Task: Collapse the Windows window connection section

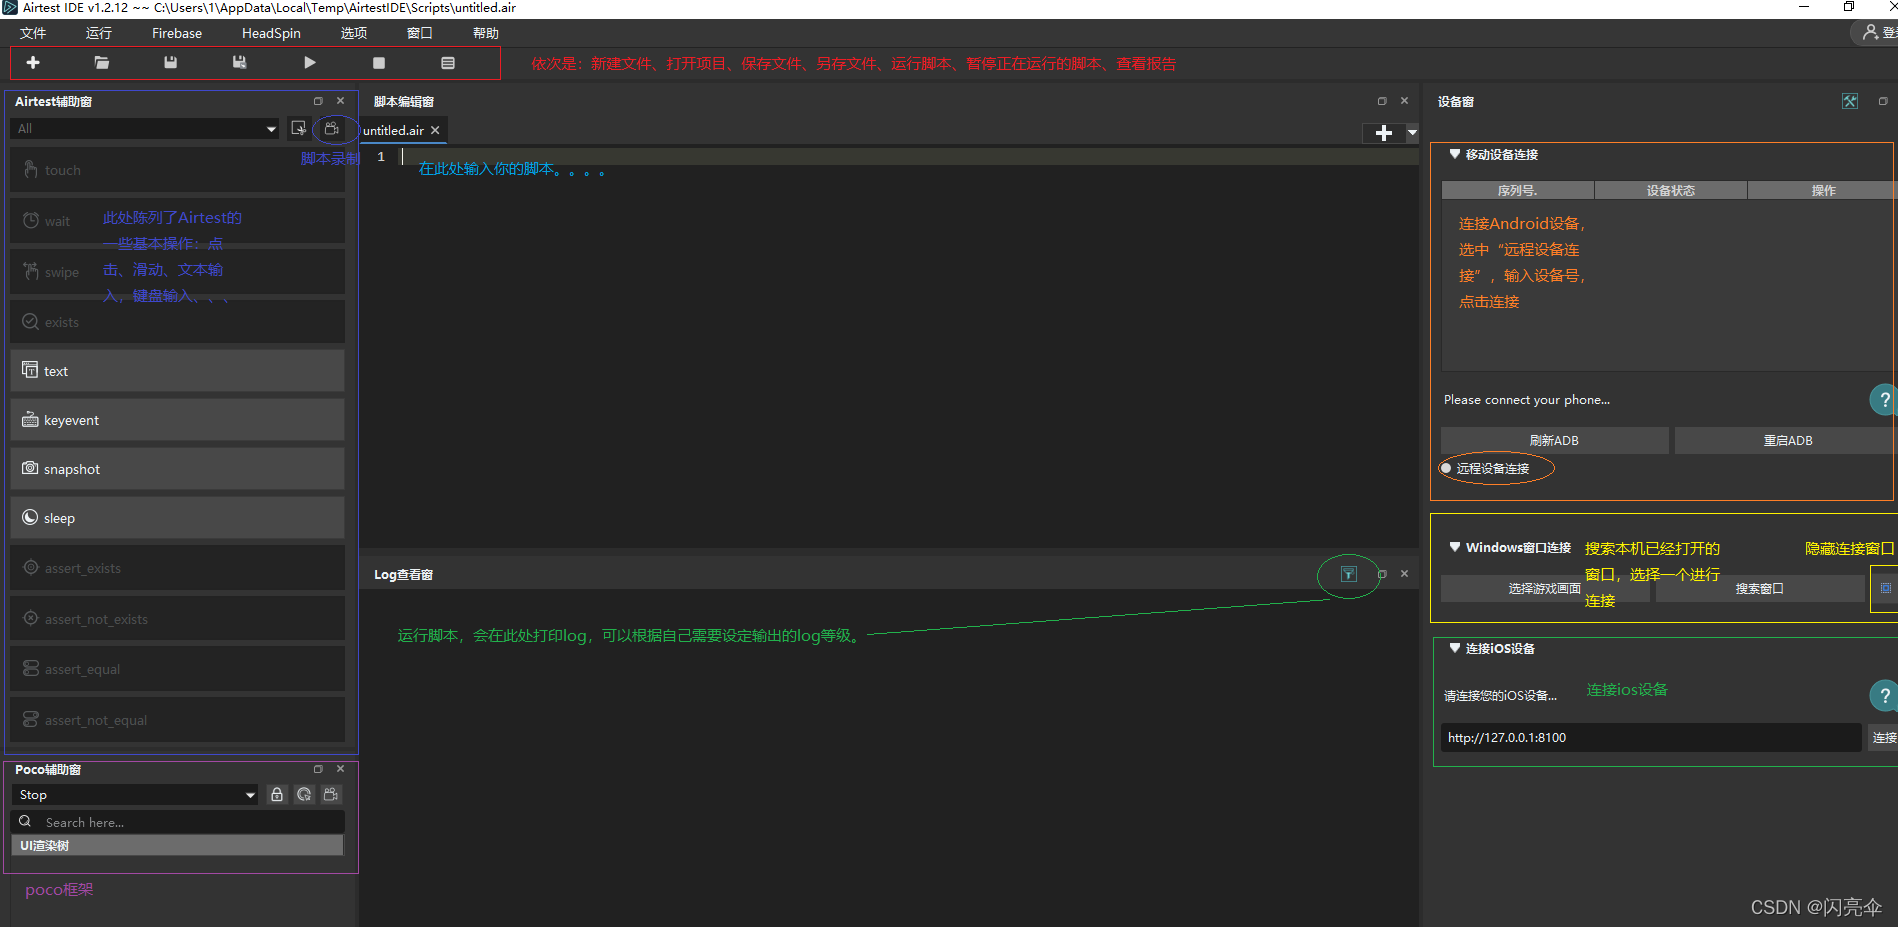Action: (x=1455, y=547)
